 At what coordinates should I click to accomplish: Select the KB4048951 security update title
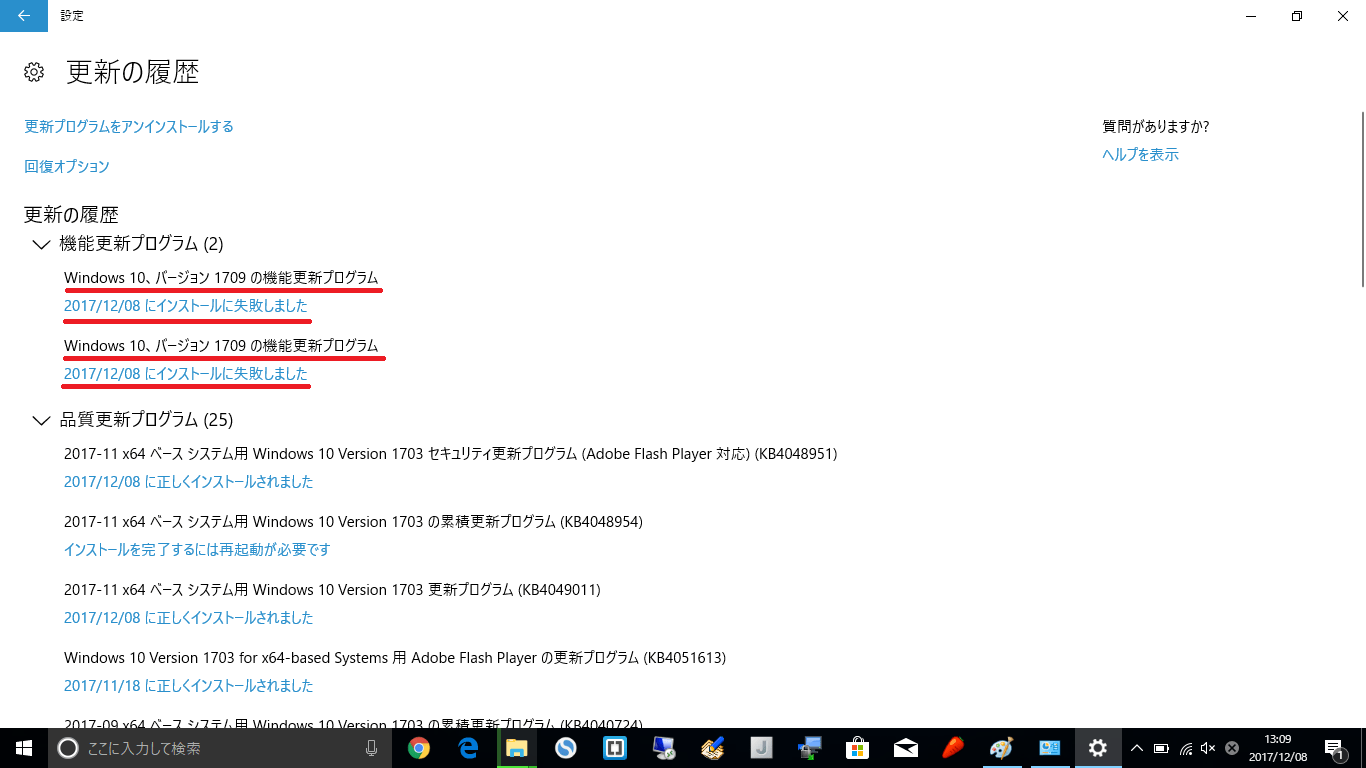tap(451, 454)
